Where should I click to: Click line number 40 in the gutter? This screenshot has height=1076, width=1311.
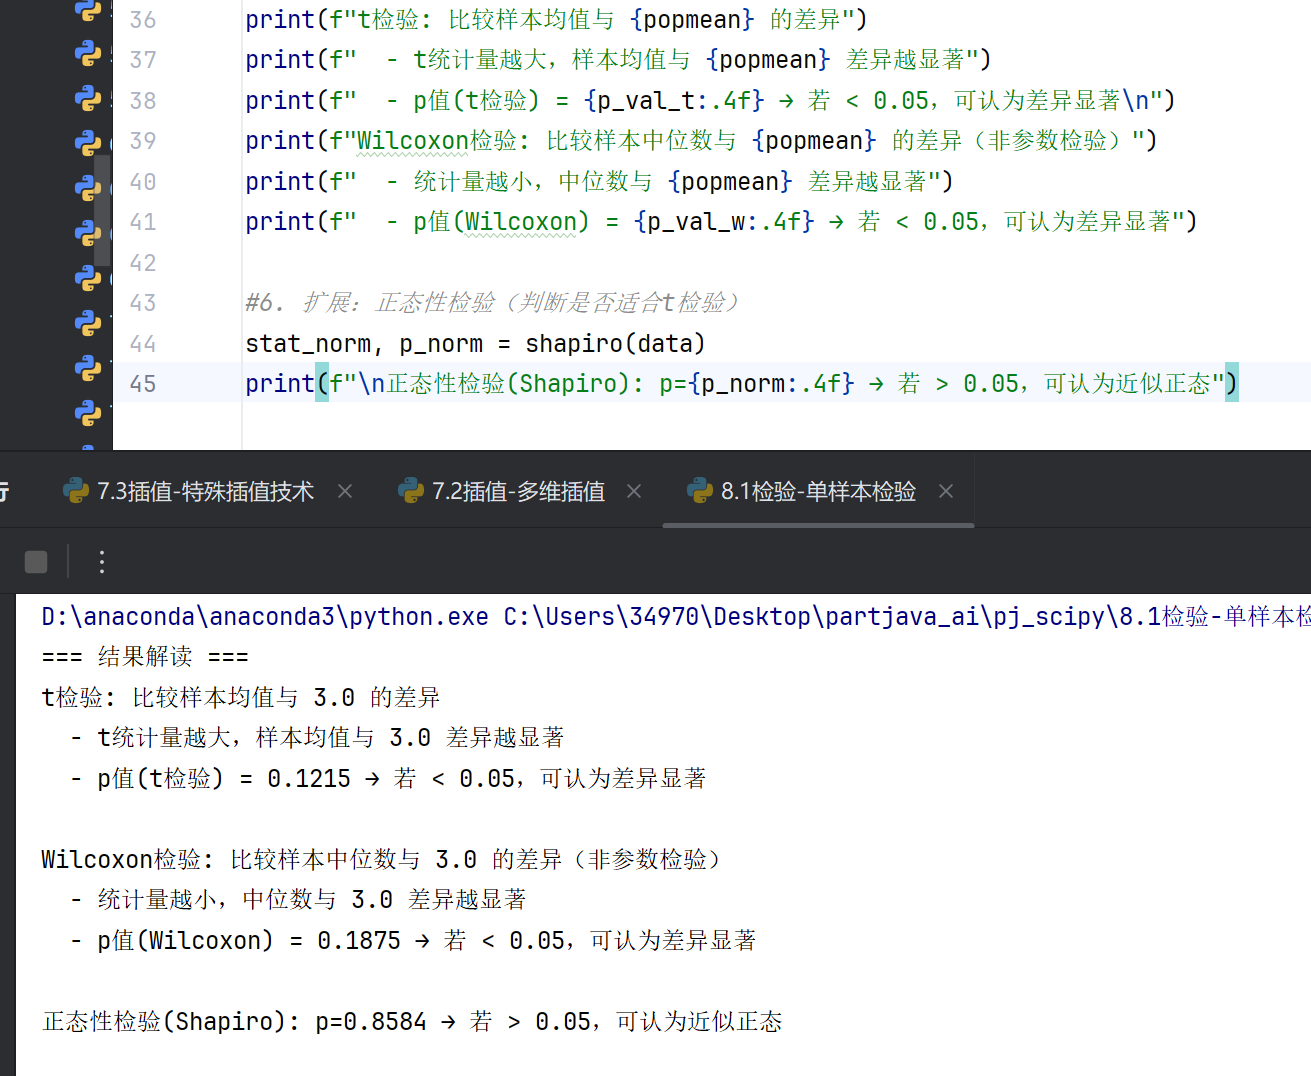pyautogui.click(x=143, y=182)
